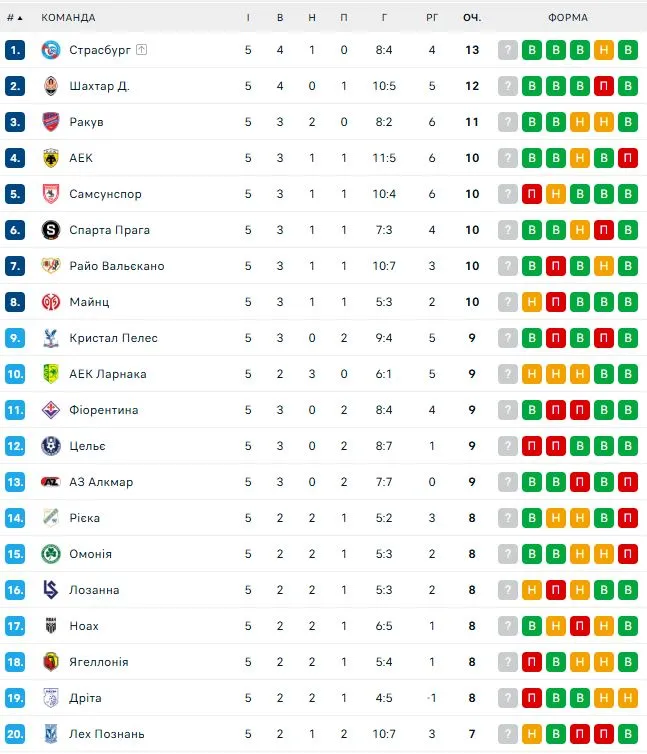Viewport: 647px width, 754px height.
Task: Click the Омонія green club logo
Action: coord(51,554)
